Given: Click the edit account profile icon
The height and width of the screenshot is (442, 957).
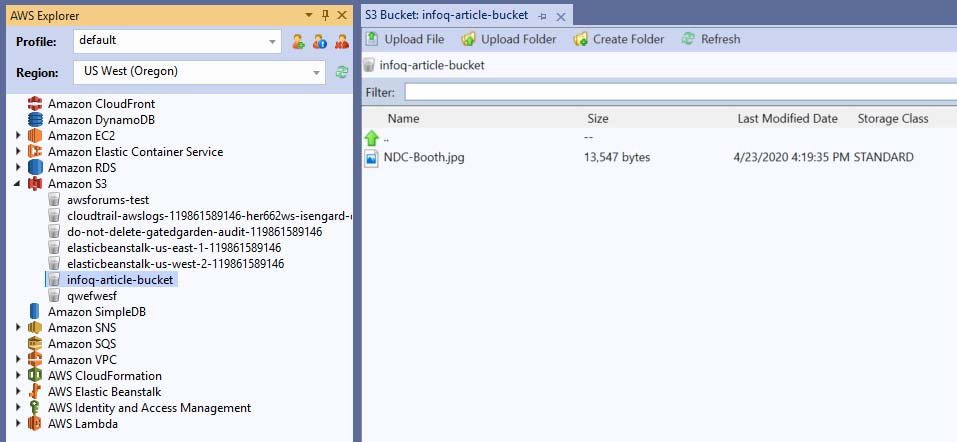Looking at the screenshot, I should 320,42.
